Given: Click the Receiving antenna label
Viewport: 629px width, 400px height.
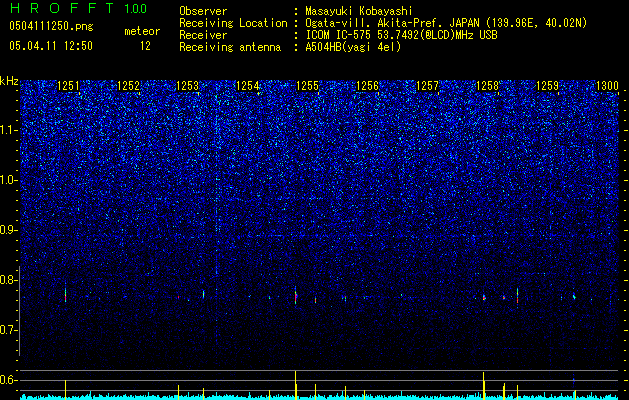Looking at the screenshot, I should 230,47.
